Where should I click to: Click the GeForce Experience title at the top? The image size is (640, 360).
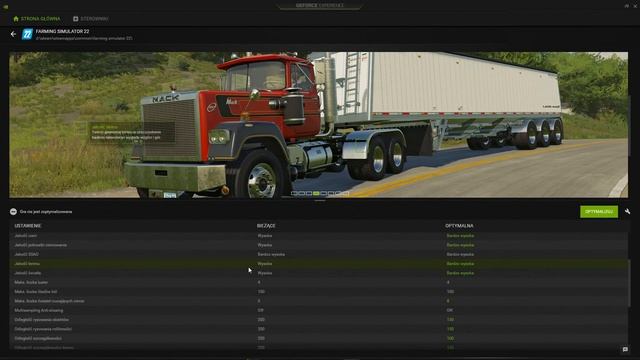click(x=320, y=5)
